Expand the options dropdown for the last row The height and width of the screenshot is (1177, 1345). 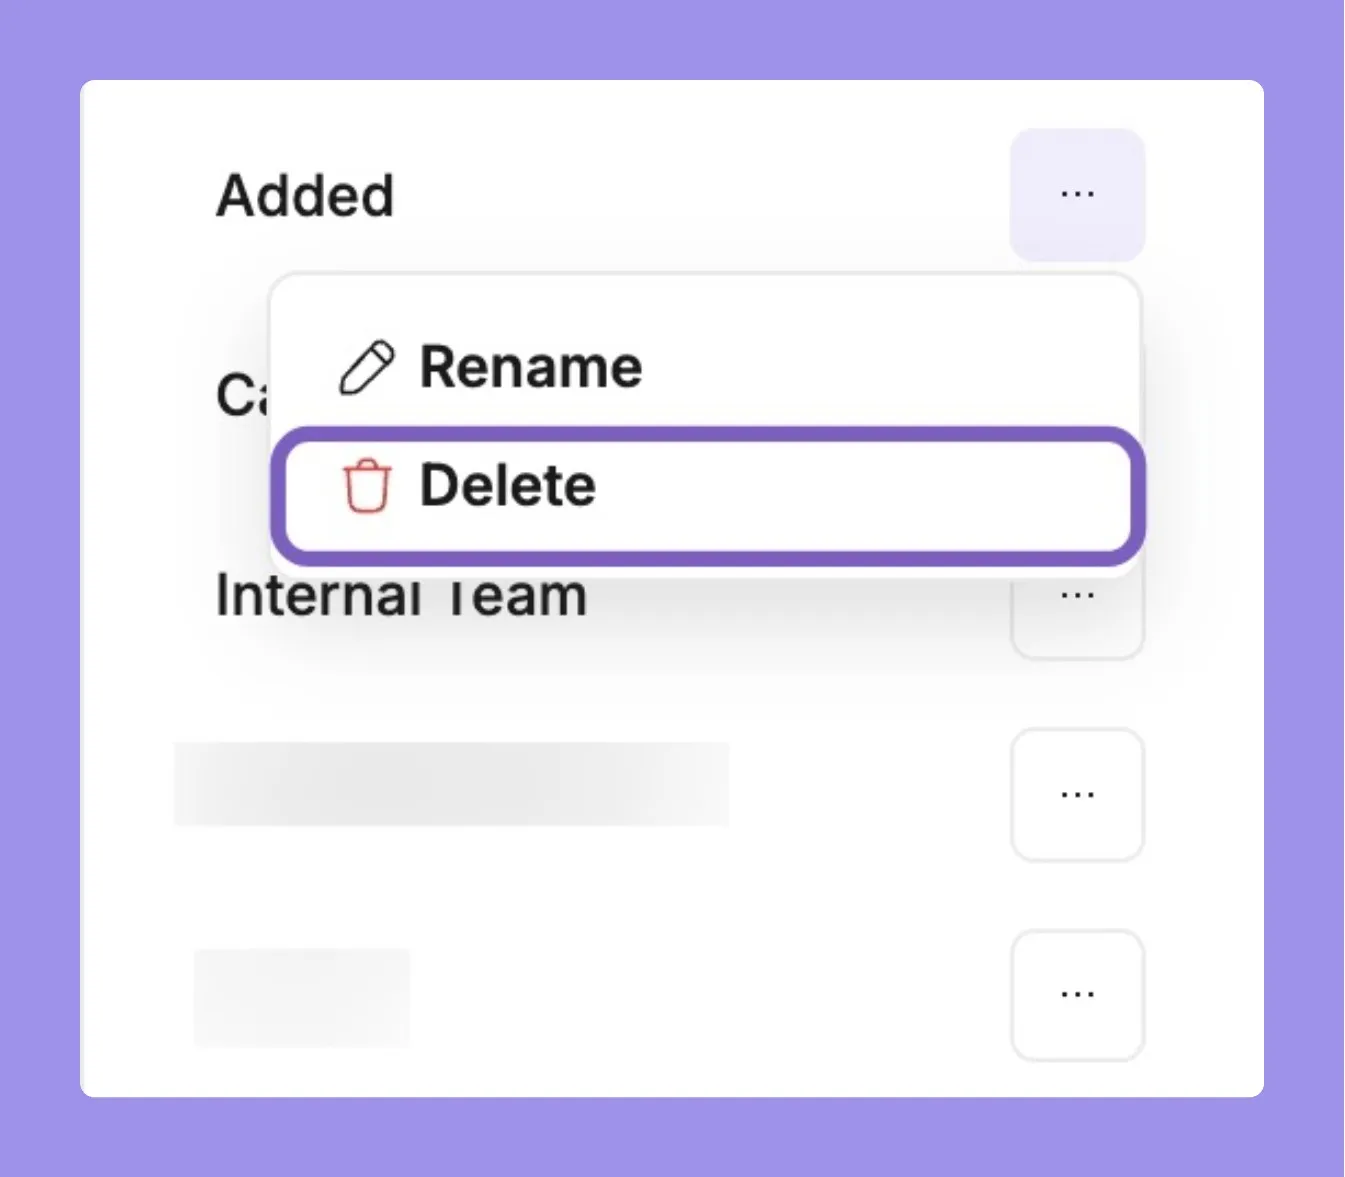coord(1077,995)
